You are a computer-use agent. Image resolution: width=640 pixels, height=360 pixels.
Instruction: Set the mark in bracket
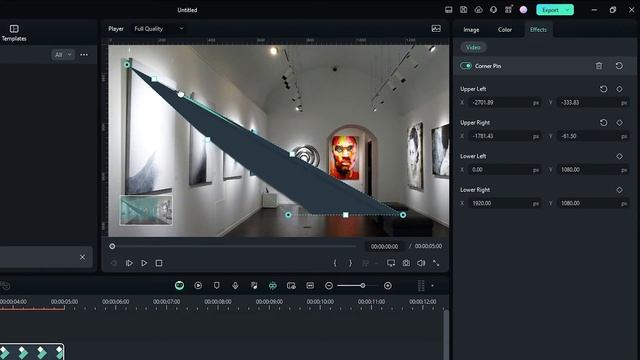pyautogui.click(x=335, y=263)
